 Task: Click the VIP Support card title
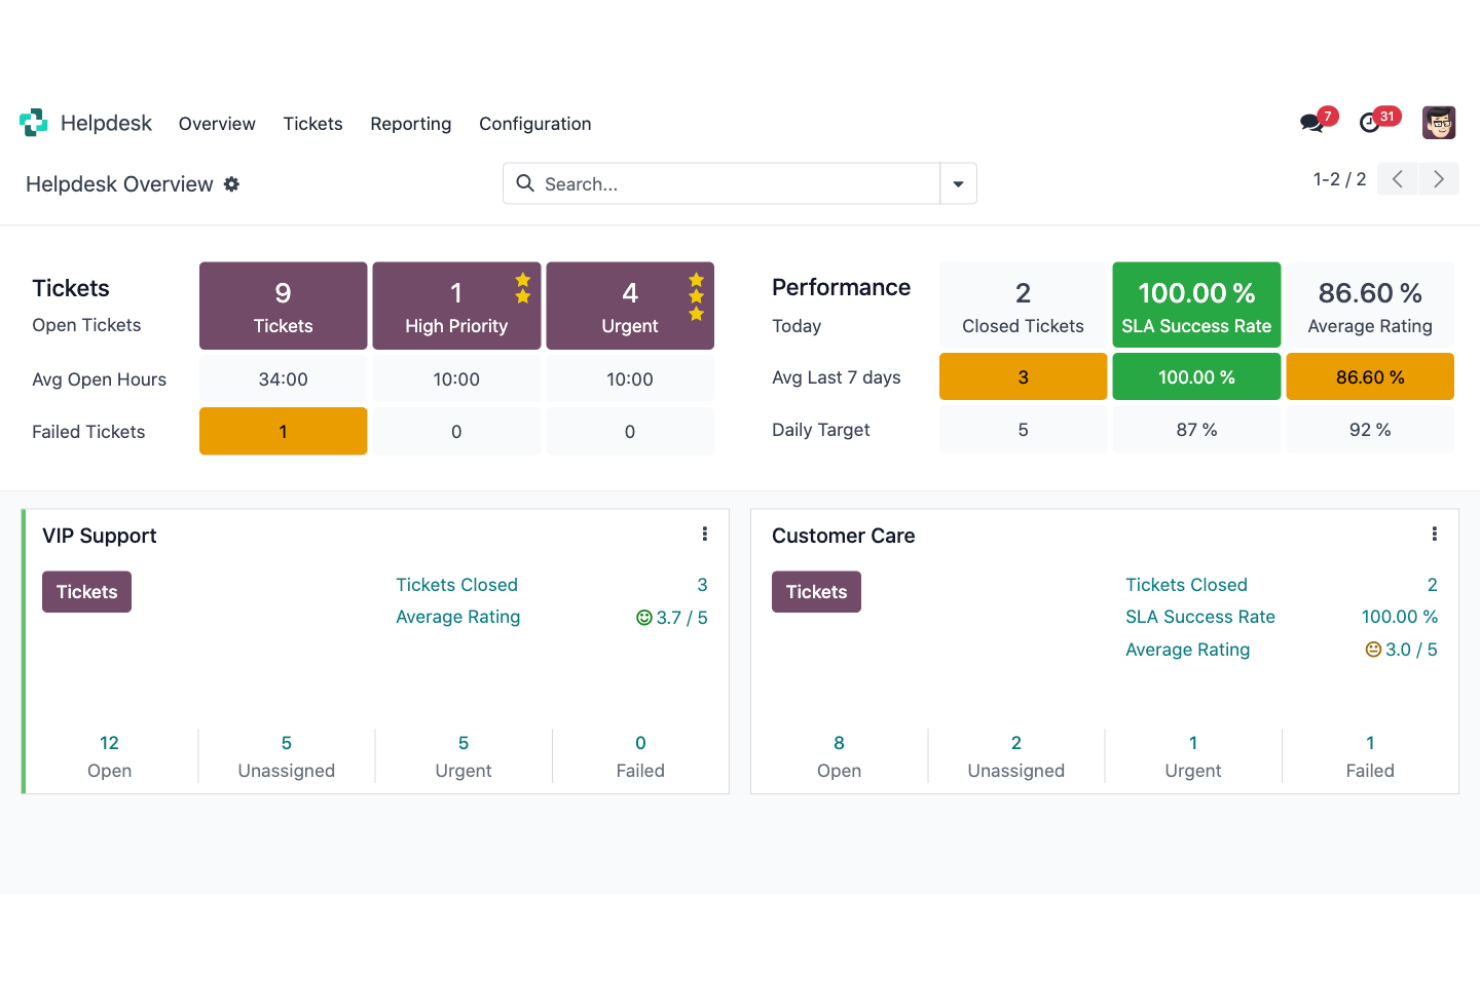99,536
